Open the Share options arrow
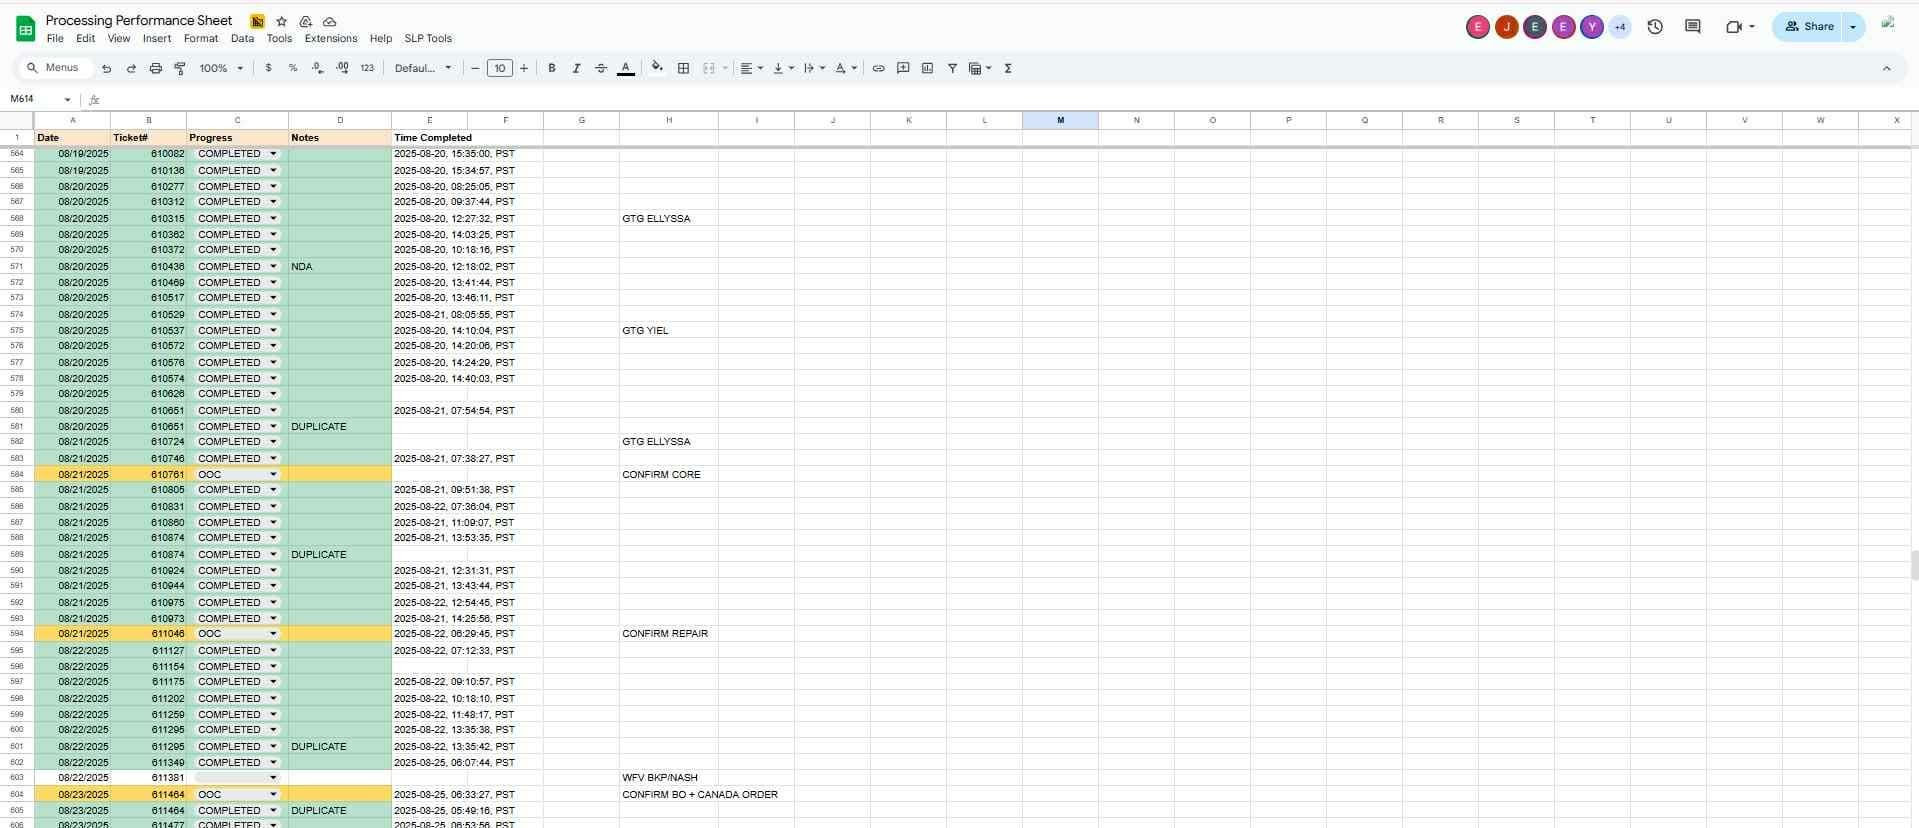This screenshot has height=828, width=1919. pos(1853,27)
